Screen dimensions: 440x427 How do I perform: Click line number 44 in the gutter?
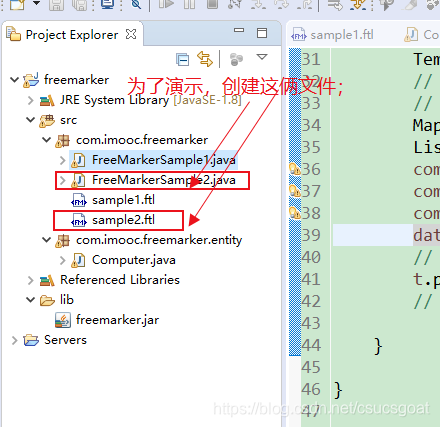[311, 345]
